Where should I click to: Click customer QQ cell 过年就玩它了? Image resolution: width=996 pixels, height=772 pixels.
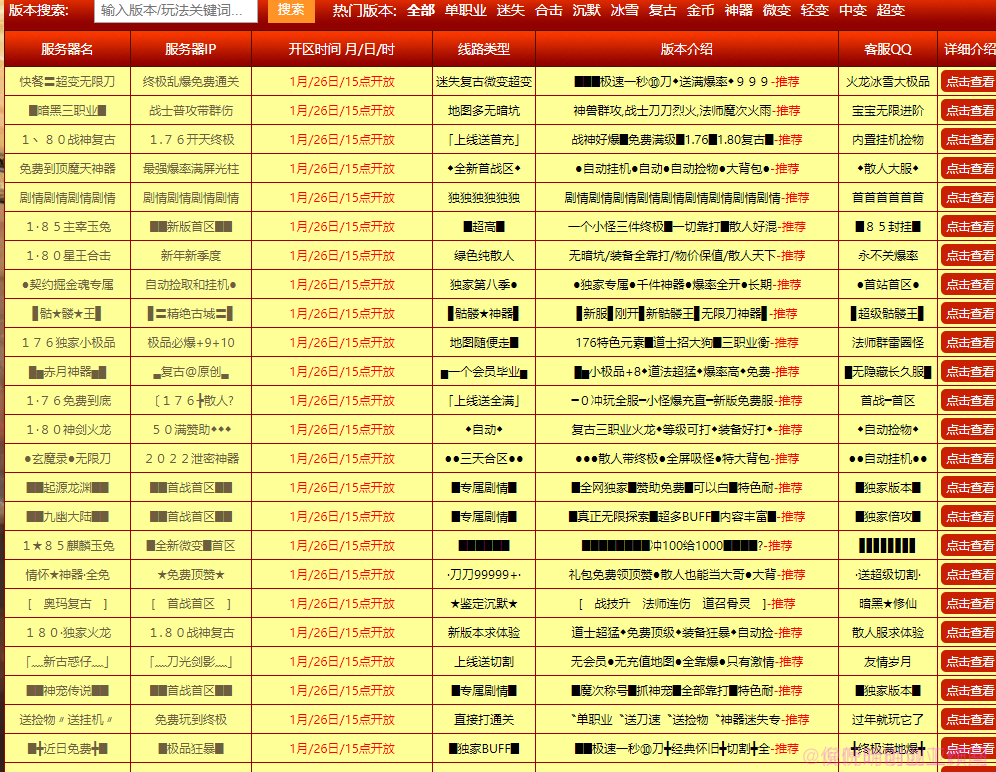pos(887,720)
